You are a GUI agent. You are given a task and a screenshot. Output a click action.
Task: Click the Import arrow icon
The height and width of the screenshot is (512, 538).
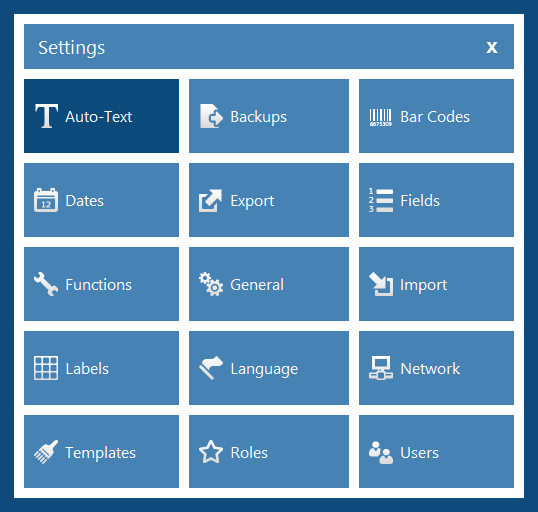pos(381,284)
